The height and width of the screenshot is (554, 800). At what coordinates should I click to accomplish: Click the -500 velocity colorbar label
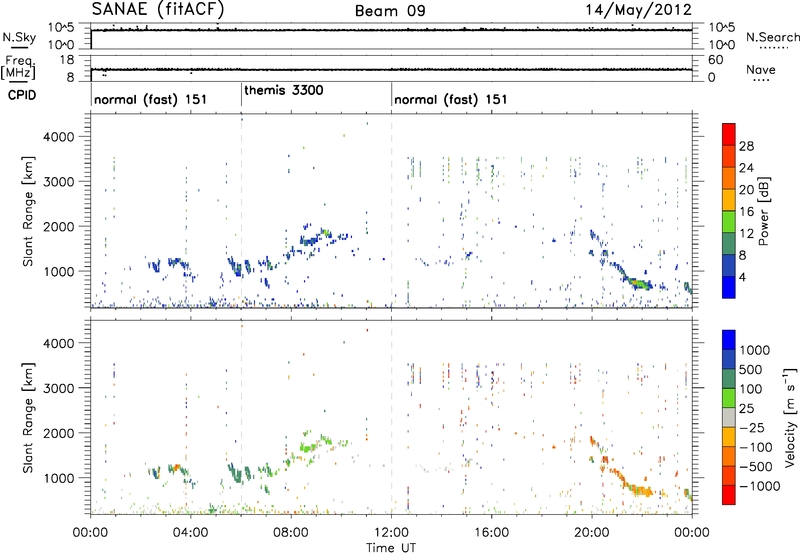point(755,466)
